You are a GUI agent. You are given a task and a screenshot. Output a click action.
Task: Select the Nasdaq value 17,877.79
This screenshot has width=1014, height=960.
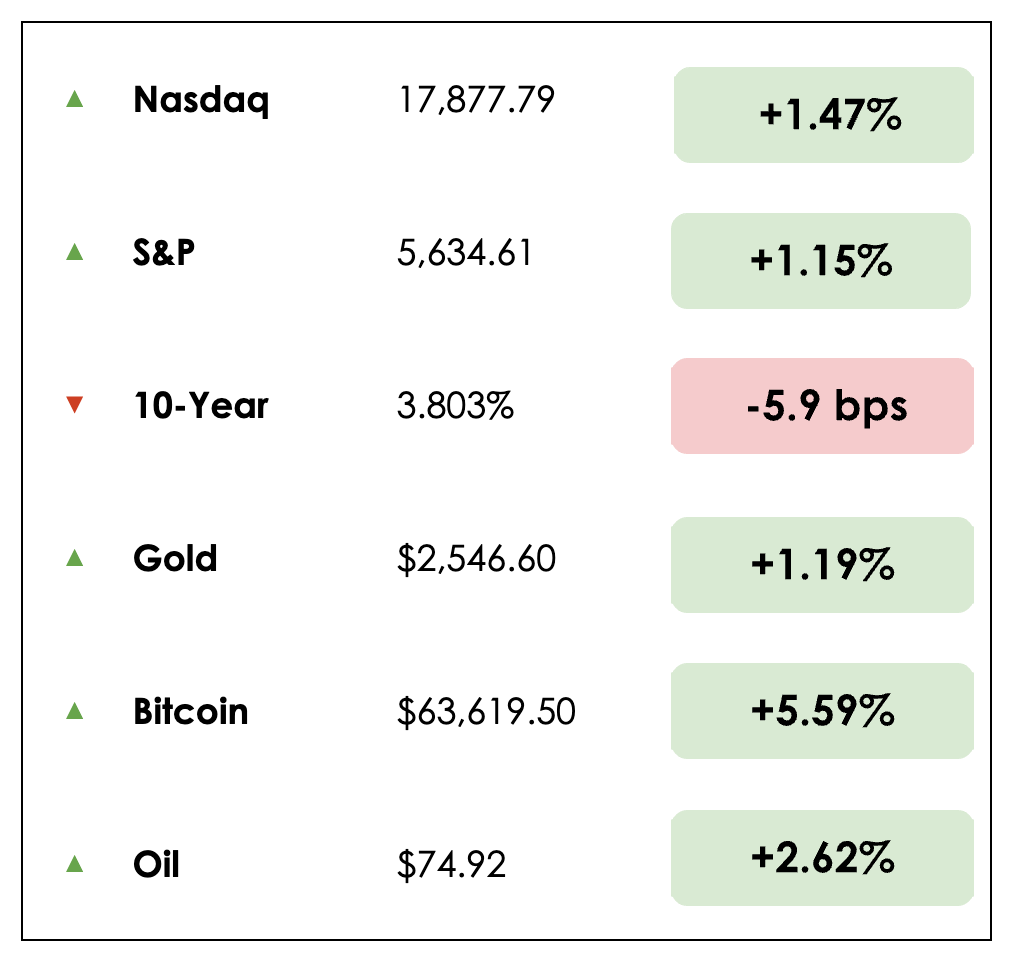point(476,100)
